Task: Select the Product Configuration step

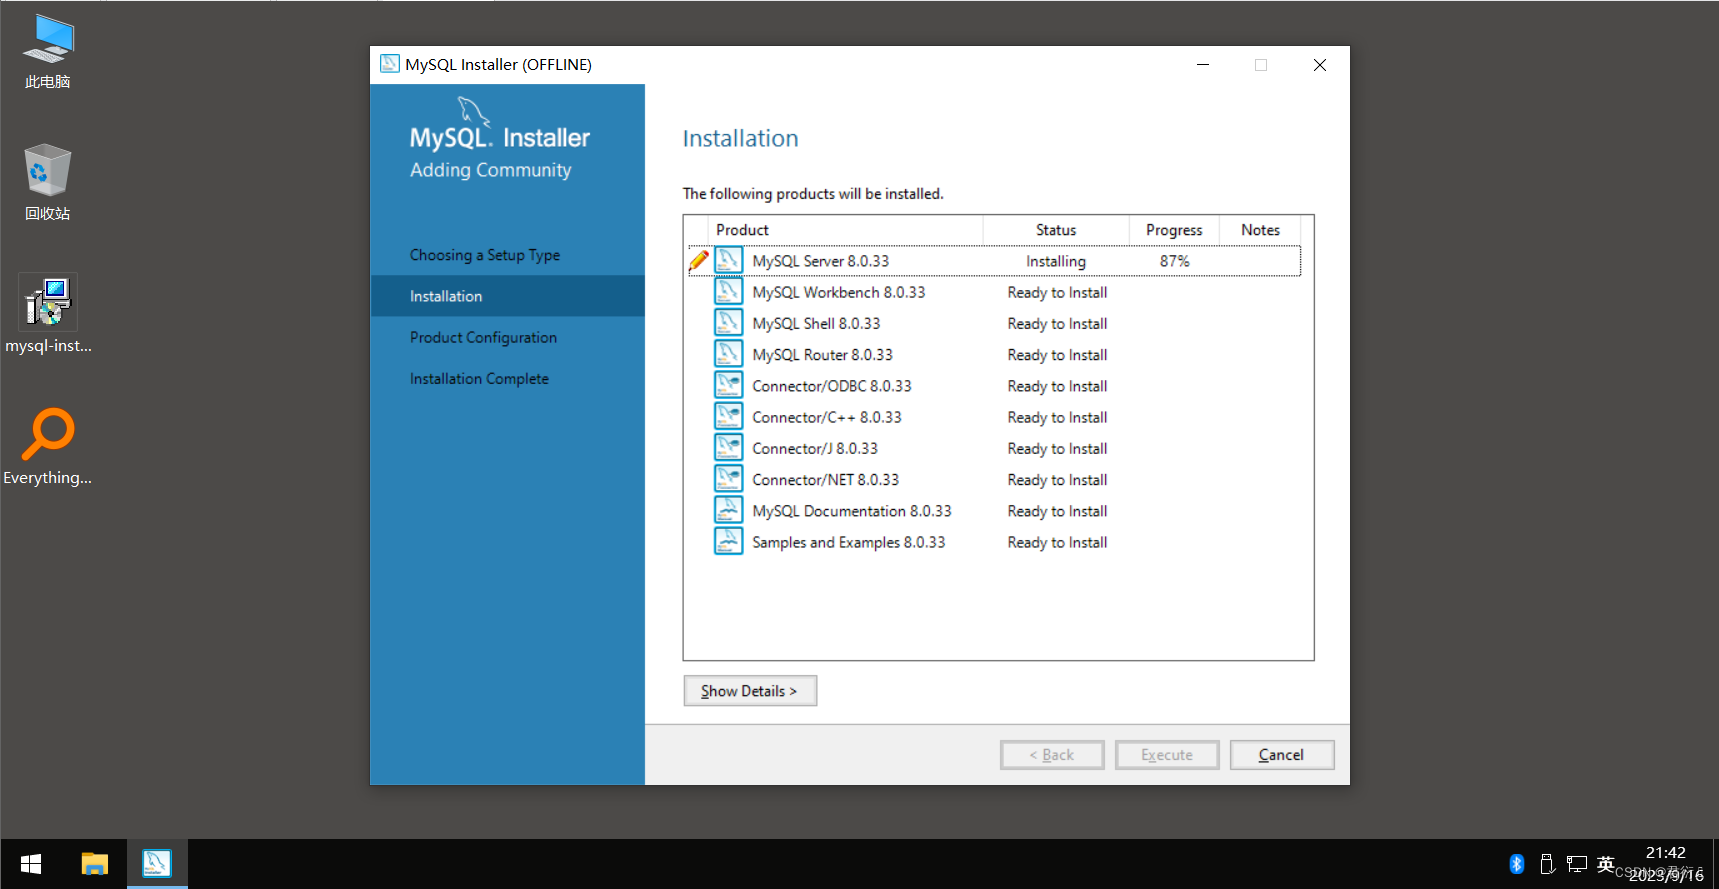Action: click(x=483, y=337)
